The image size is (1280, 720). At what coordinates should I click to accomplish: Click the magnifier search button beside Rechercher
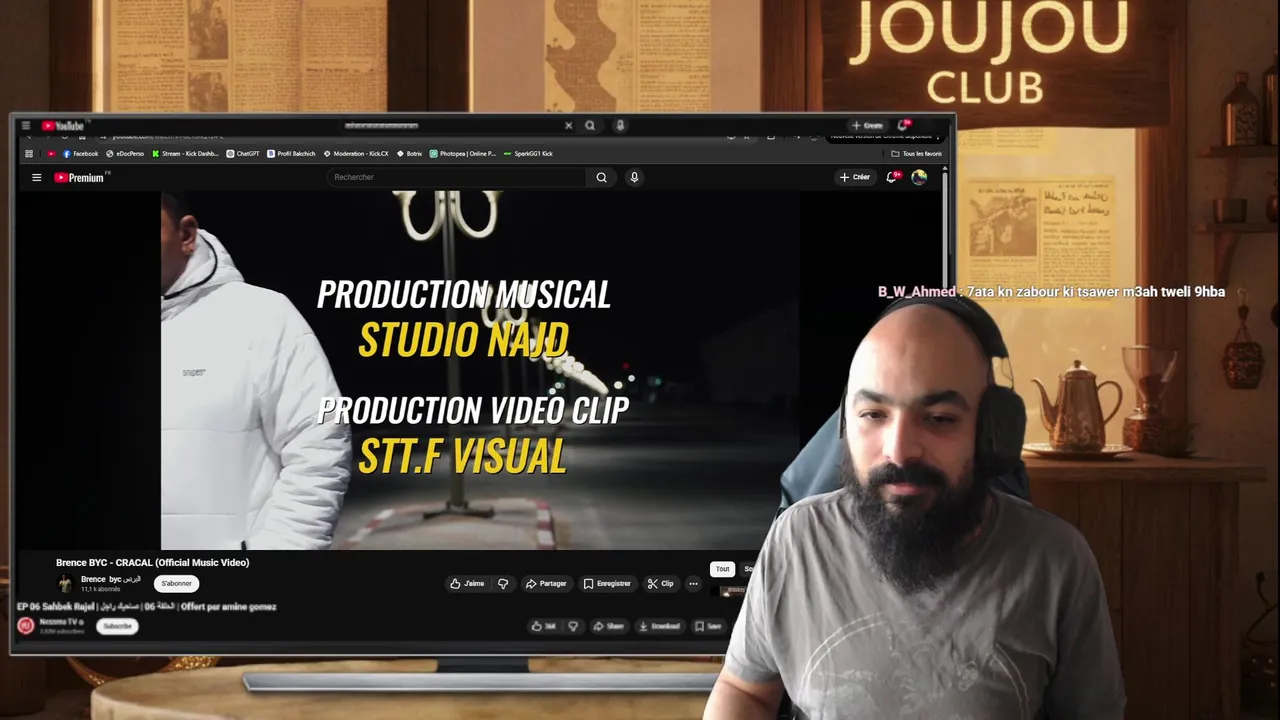click(x=601, y=177)
